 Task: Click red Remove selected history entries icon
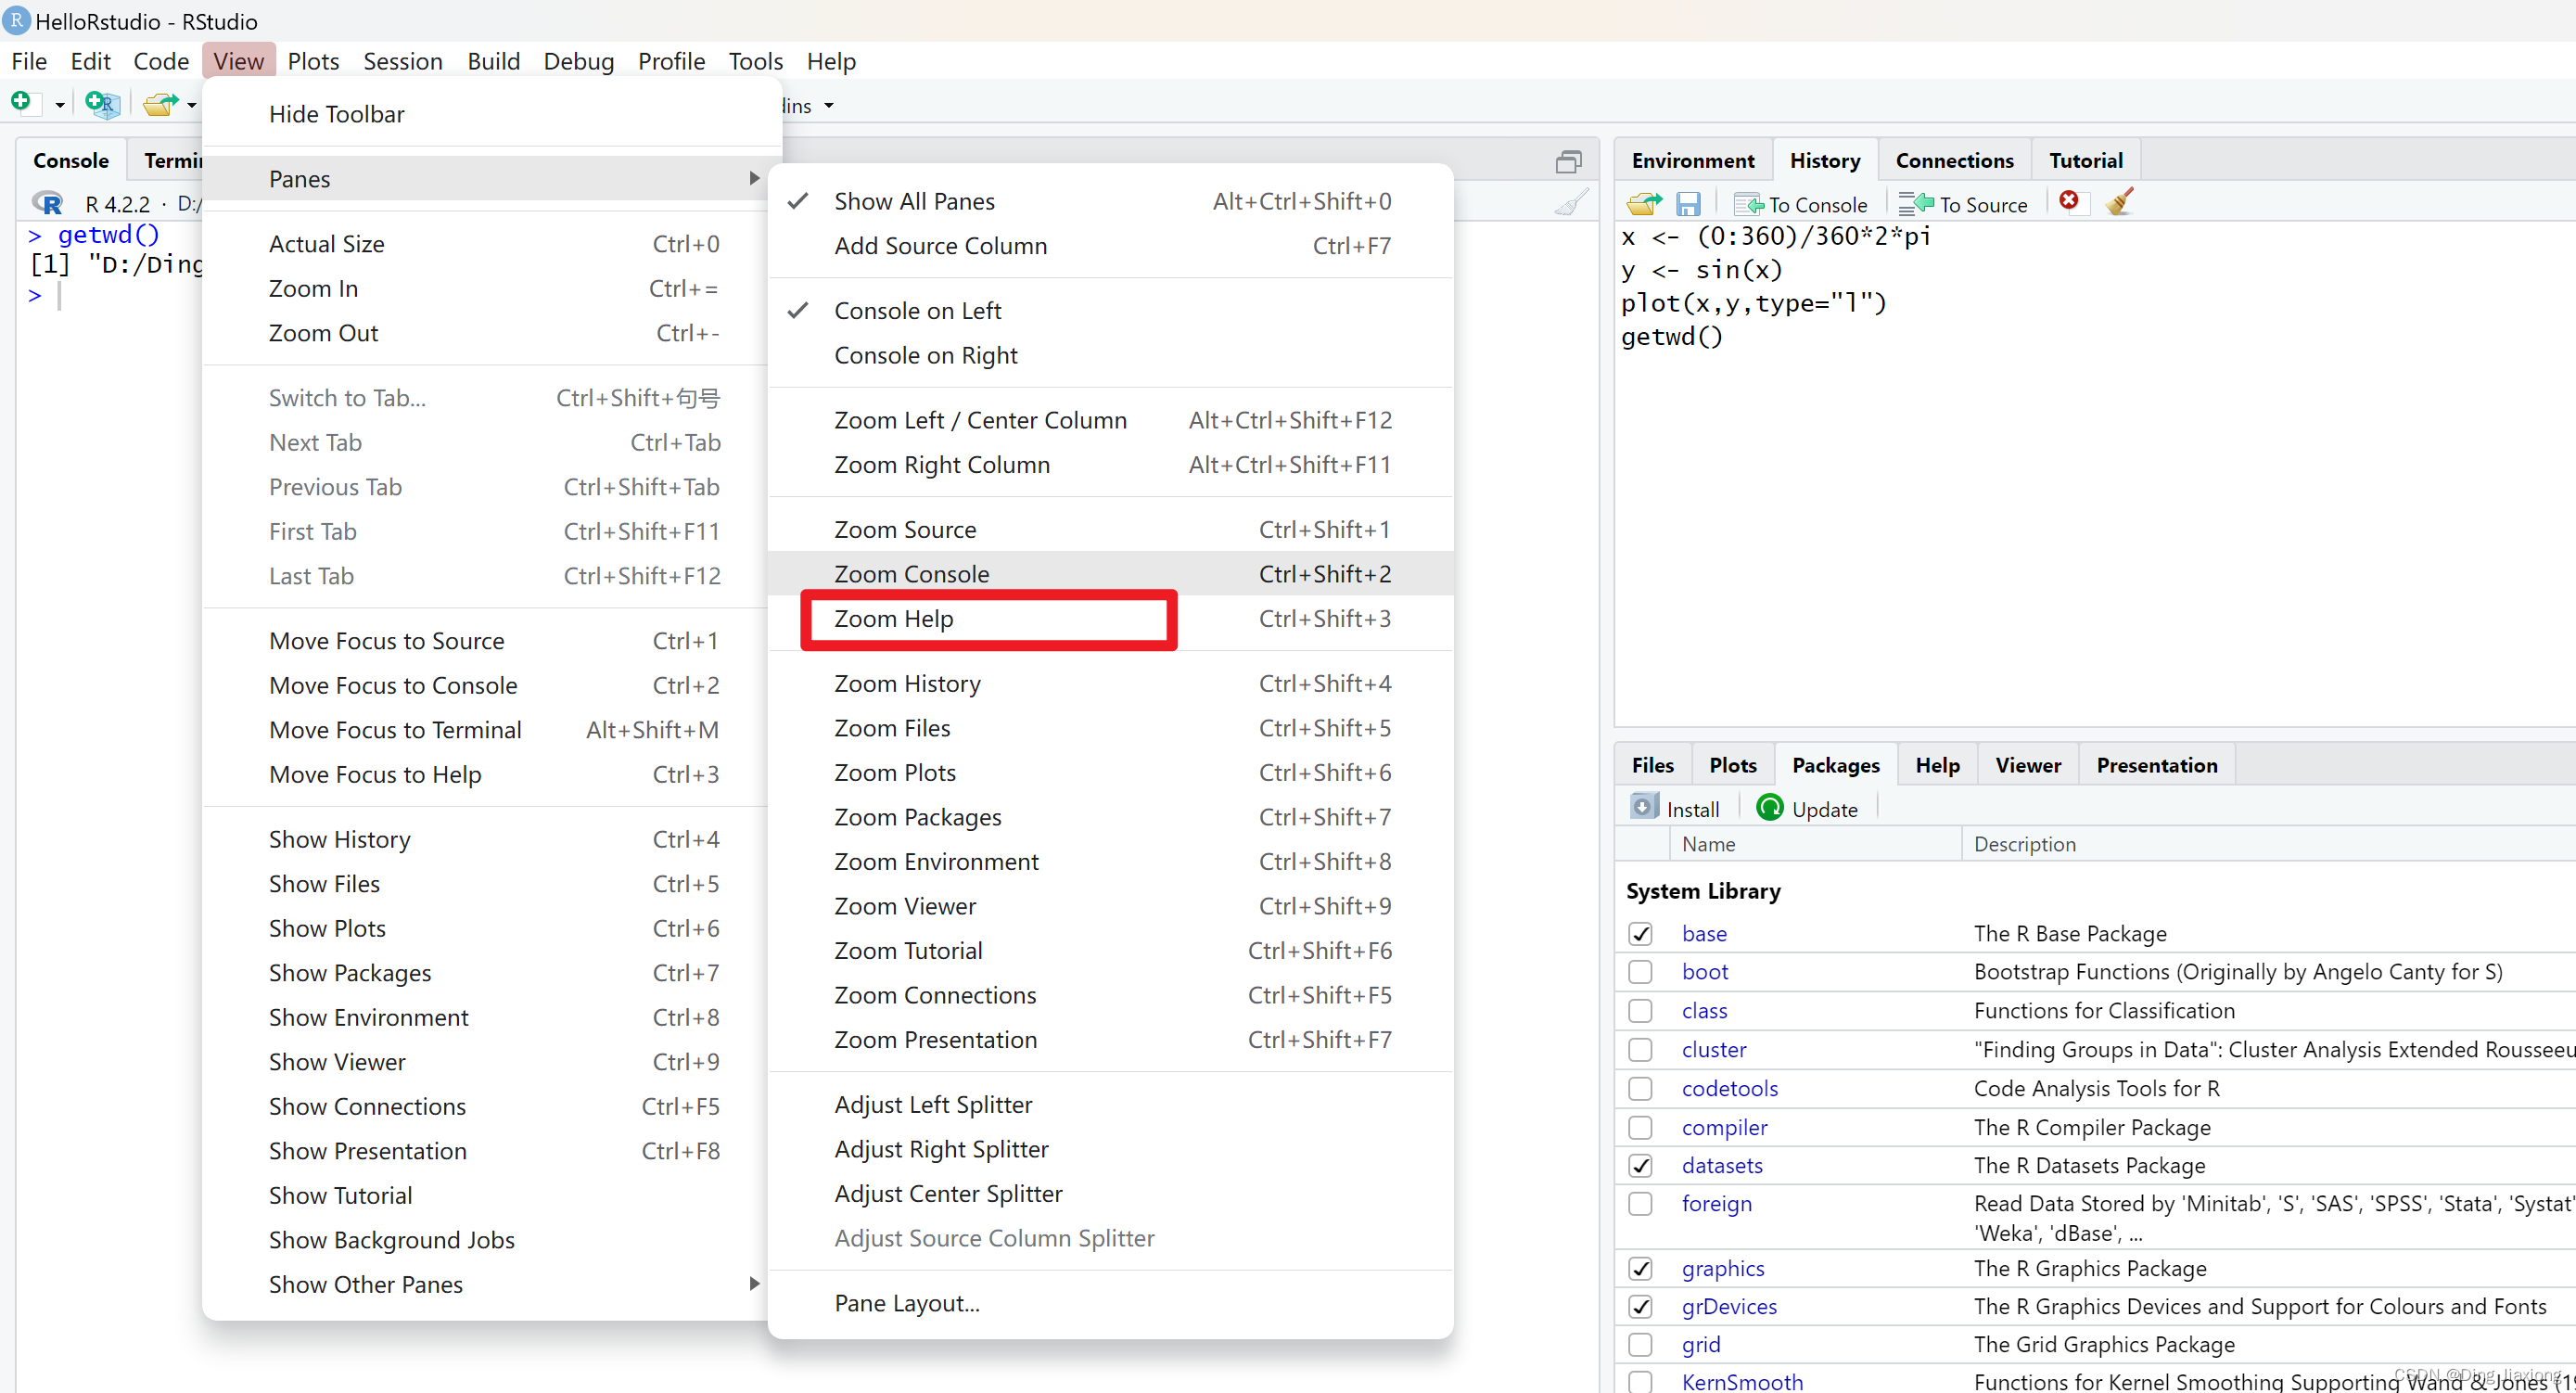click(x=2069, y=202)
